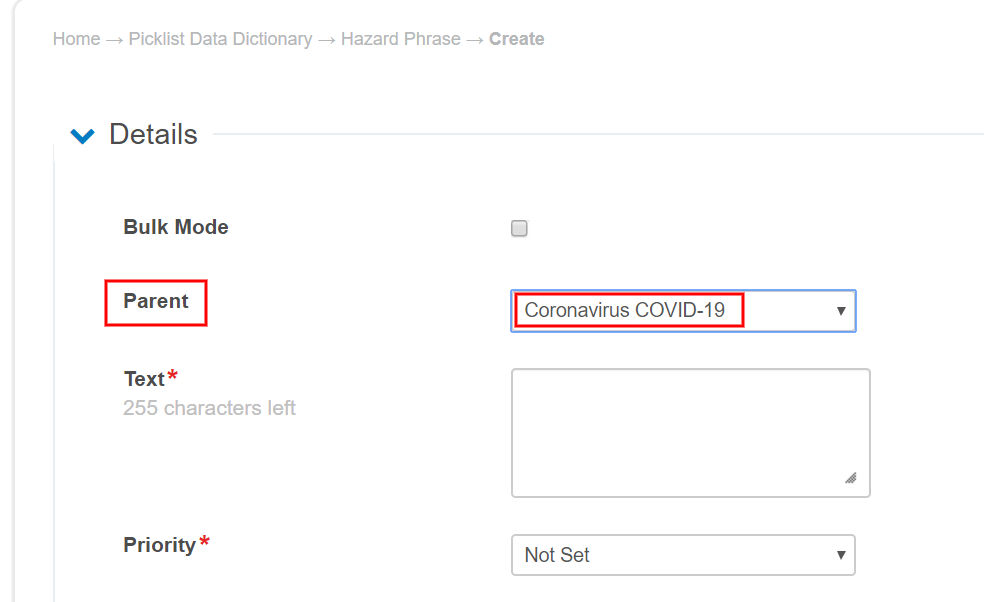
Task: Collapse the Details section chevron
Action: 83,136
